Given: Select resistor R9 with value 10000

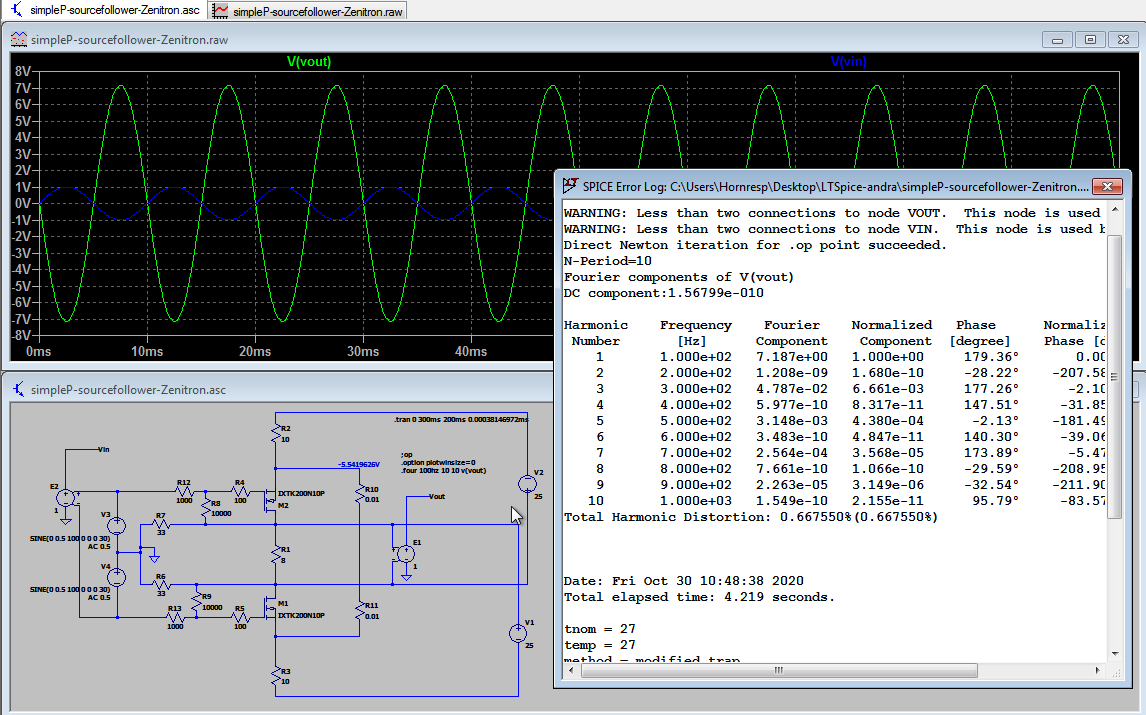Looking at the screenshot, I should click(x=196, y=601).
